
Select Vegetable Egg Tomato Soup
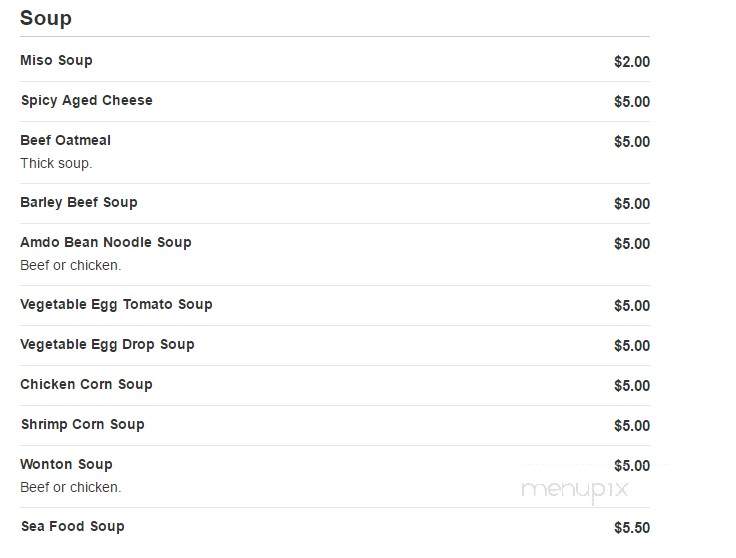[x=116, y=305]
